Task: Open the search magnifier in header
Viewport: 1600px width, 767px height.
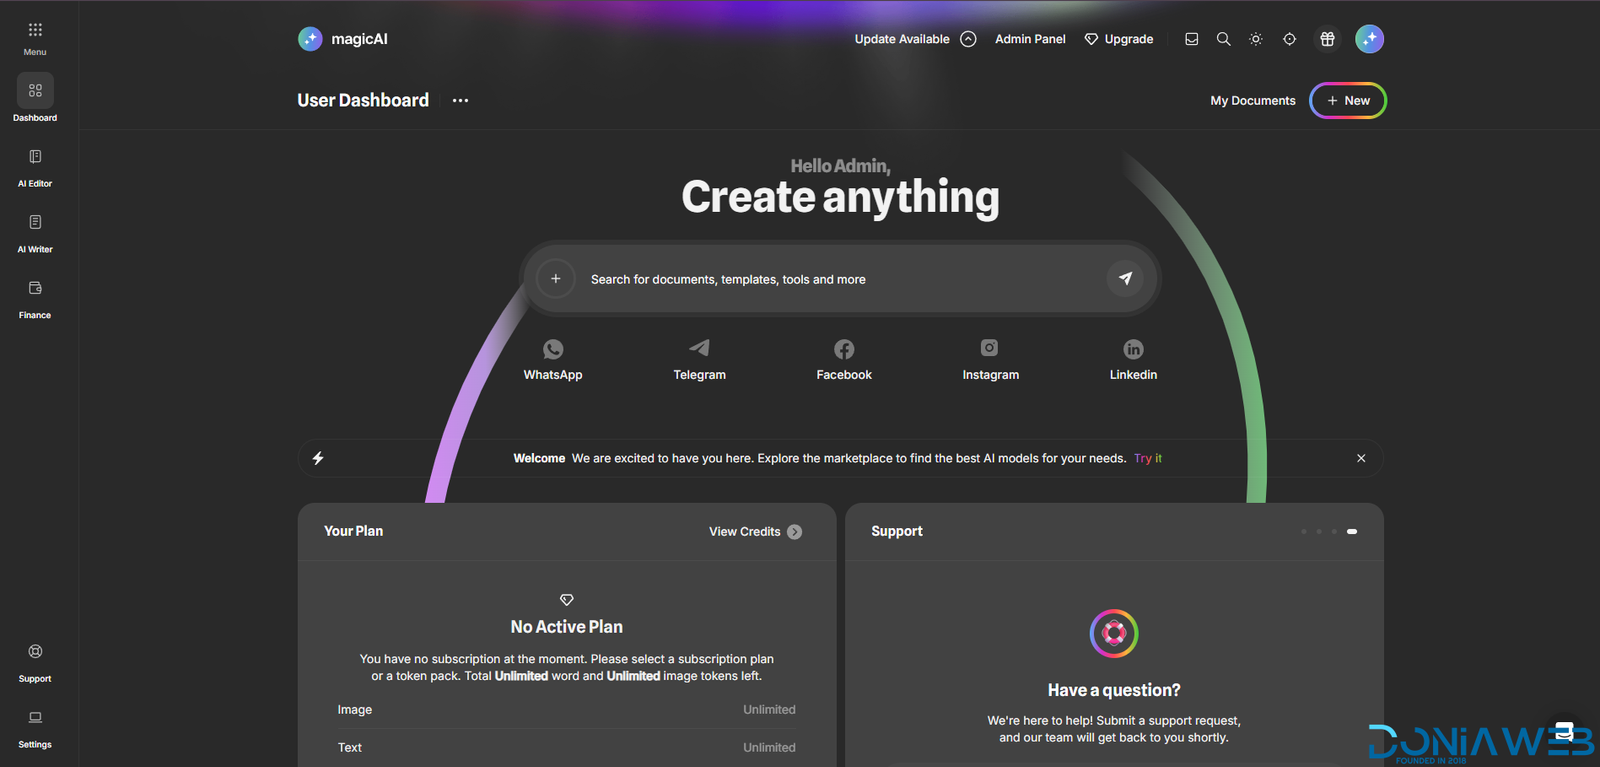Action: (x=1223, y=39)
